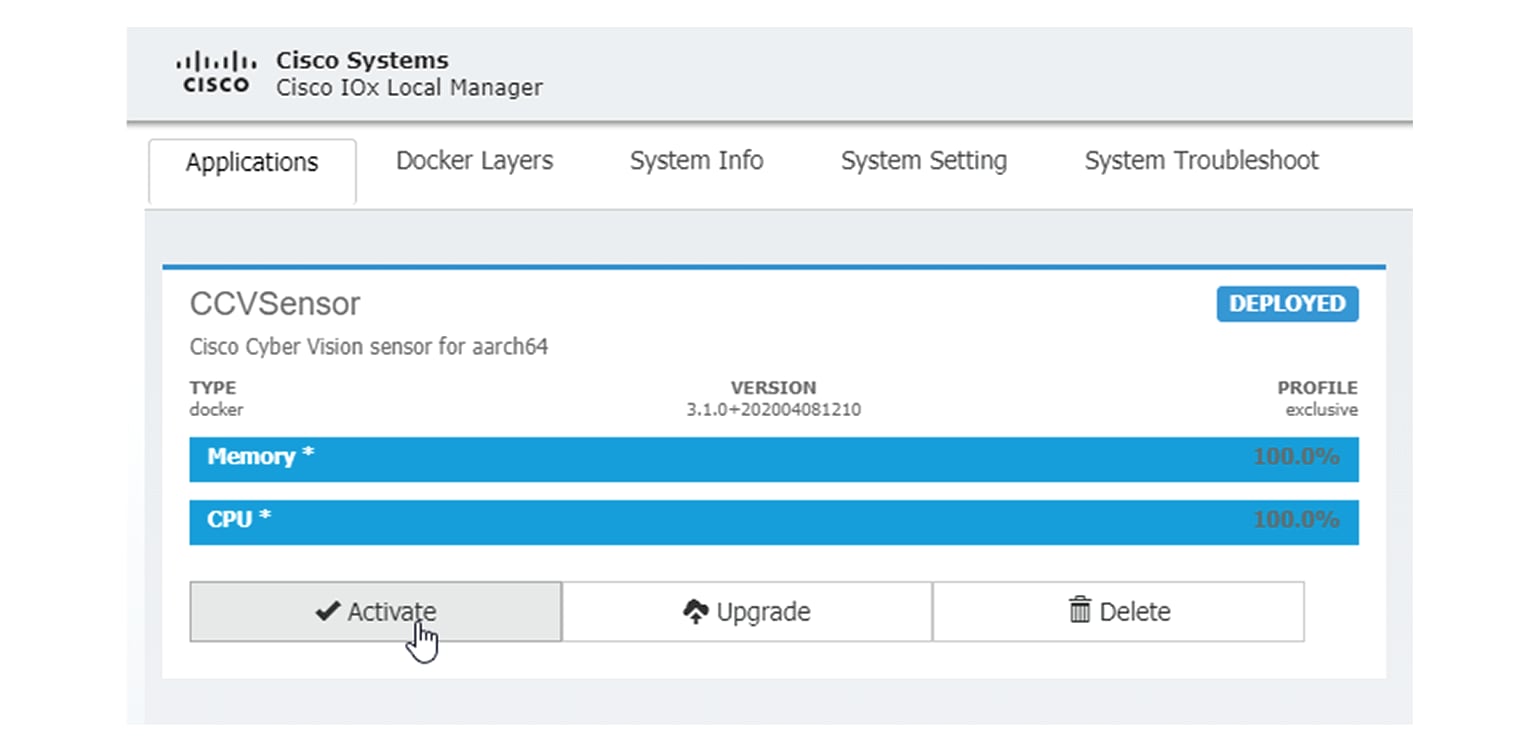Open the Docker Layers tab
Image resolution: width=1528 pixels, height=752 pixels.
tap(474, 161)
